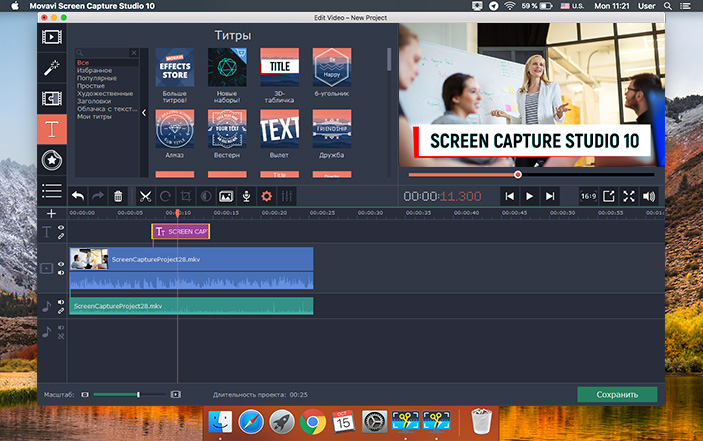Adjust preview volume speaker icon
Image resolution: width=703 pixels, height=441 pixels.
649,196
